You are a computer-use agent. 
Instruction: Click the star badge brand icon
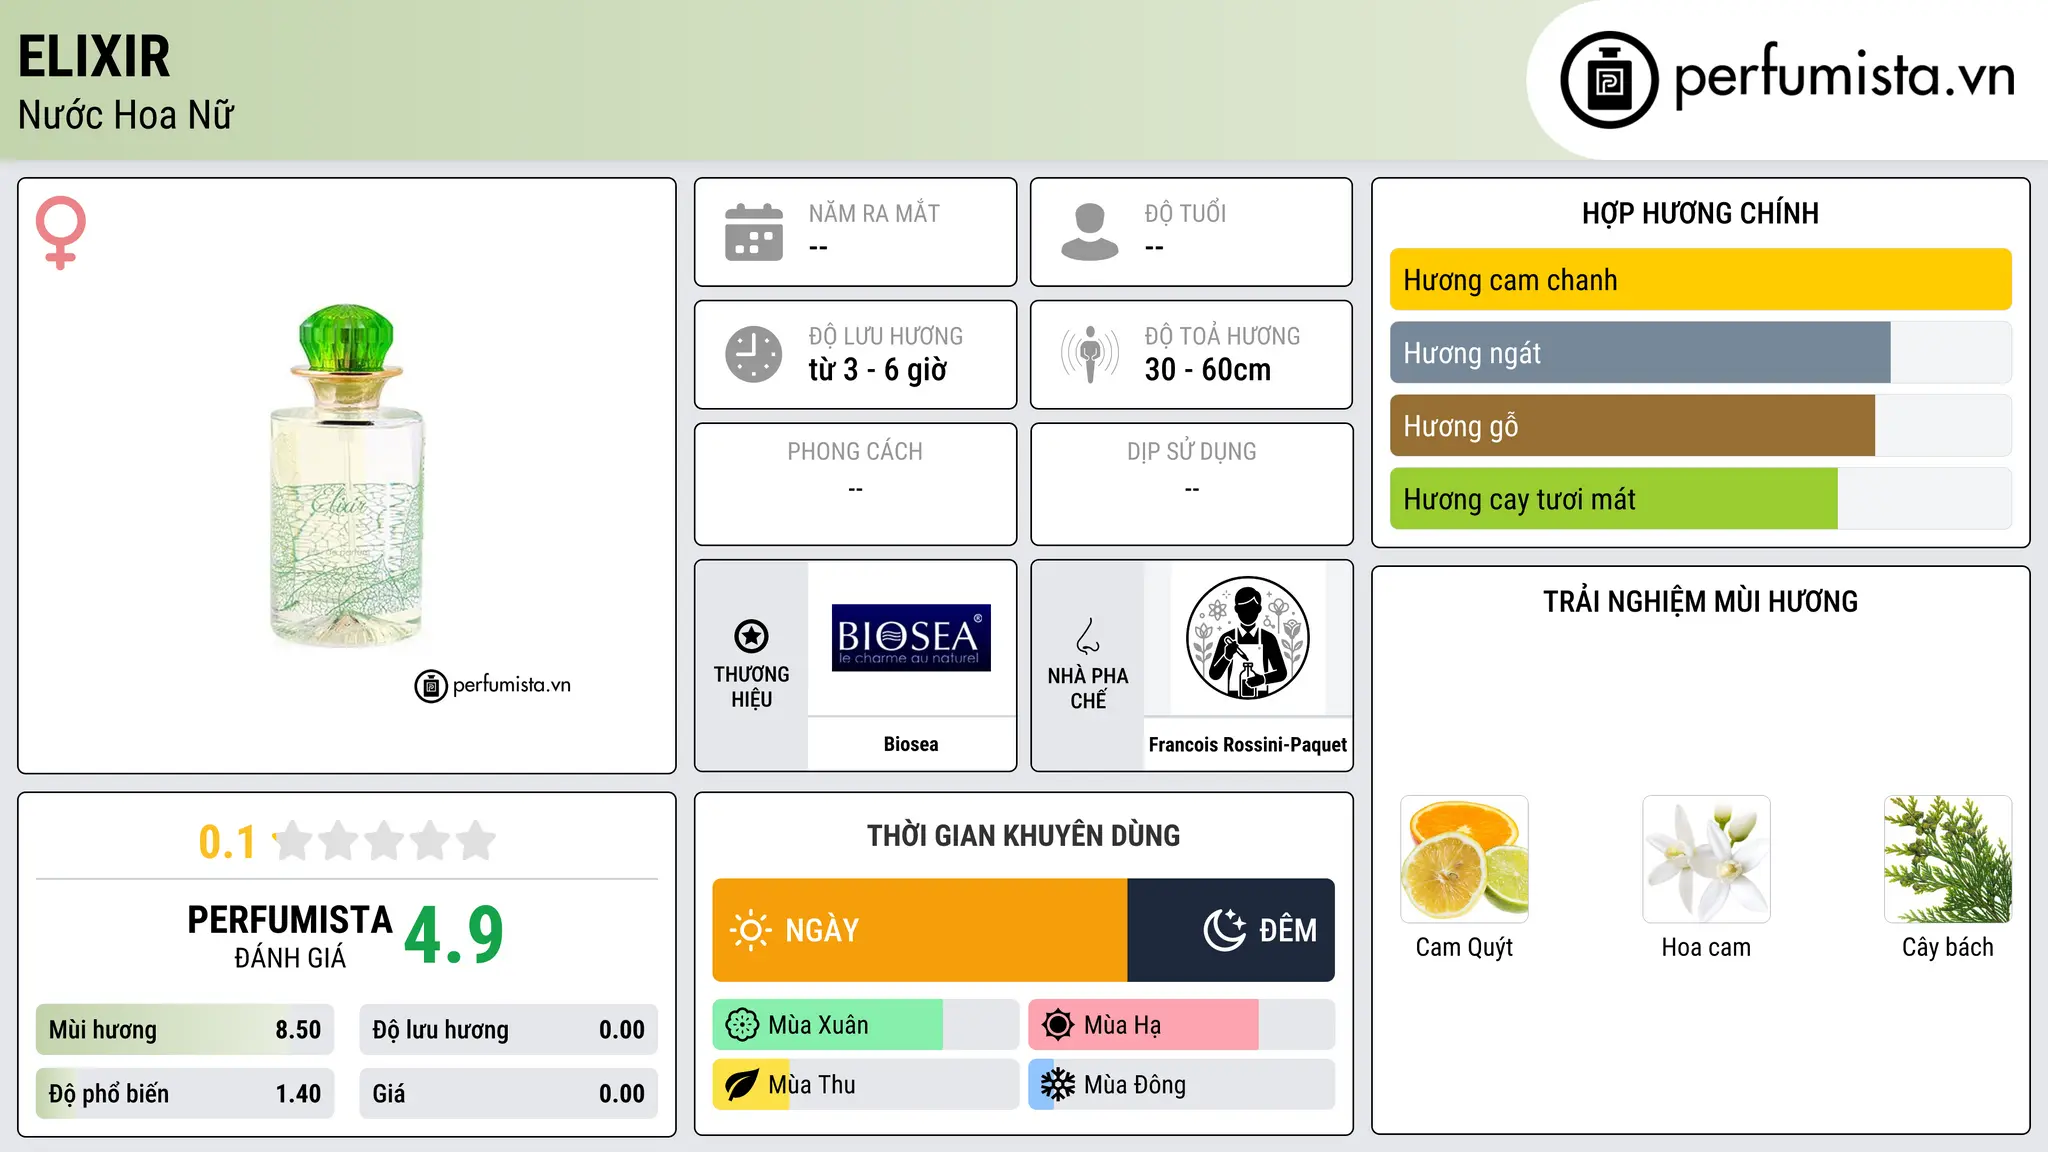tap(751, 636)
